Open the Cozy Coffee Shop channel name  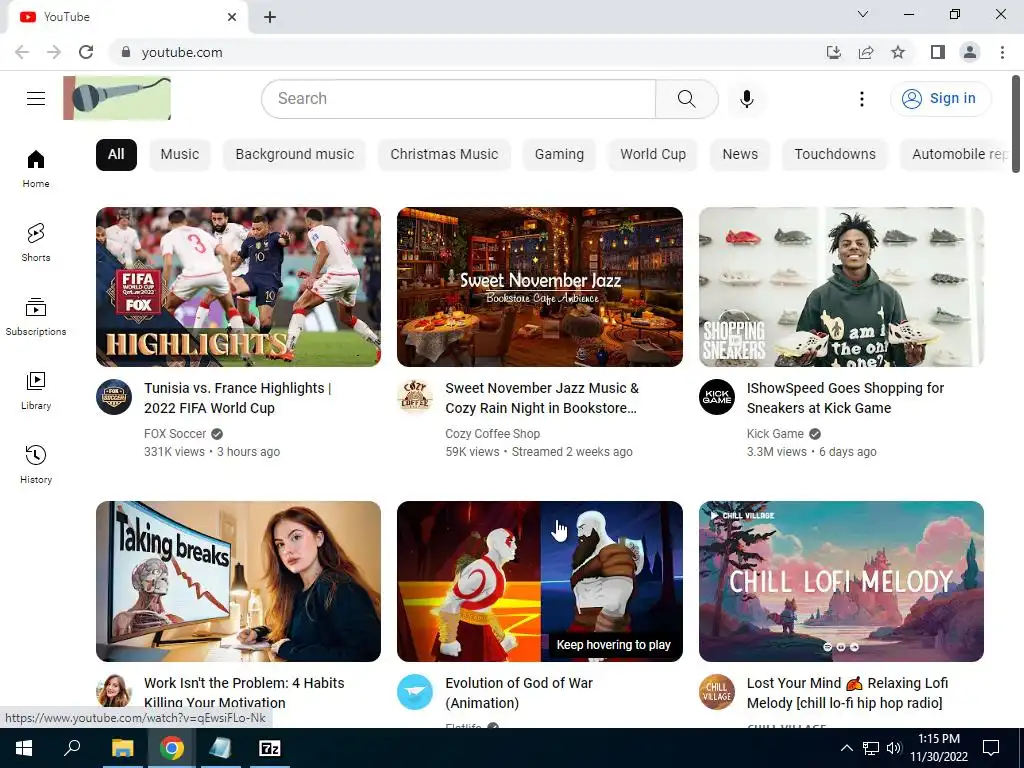[492, 434]
